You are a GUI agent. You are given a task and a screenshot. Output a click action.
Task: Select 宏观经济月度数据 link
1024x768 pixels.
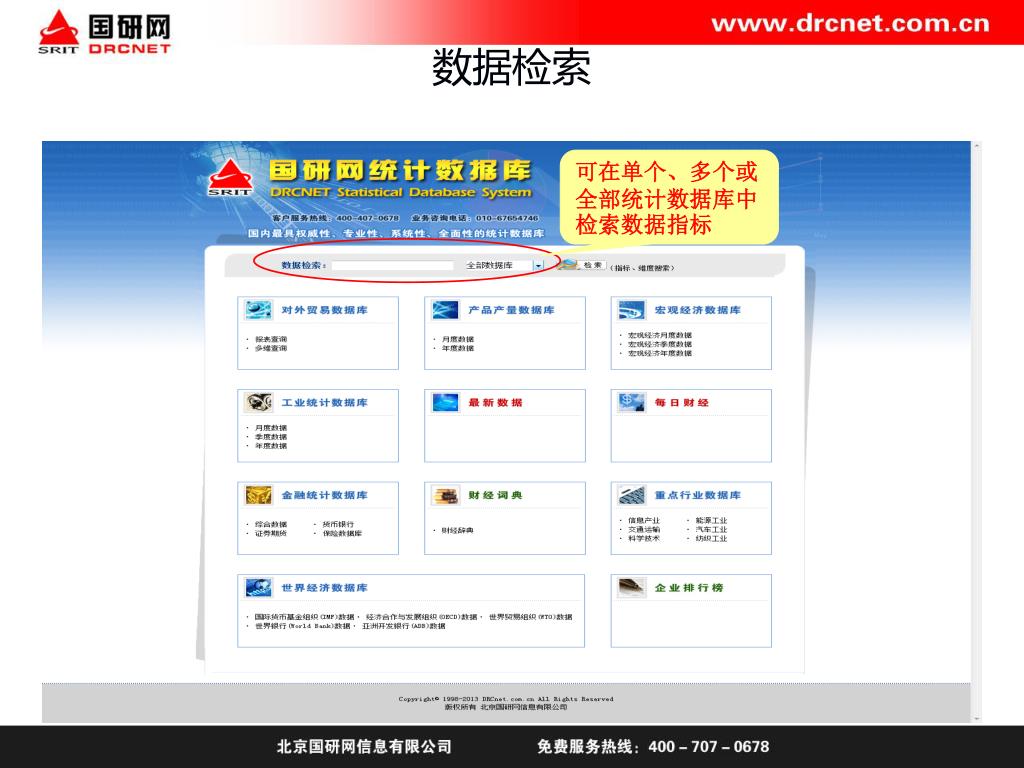(660, 335)
